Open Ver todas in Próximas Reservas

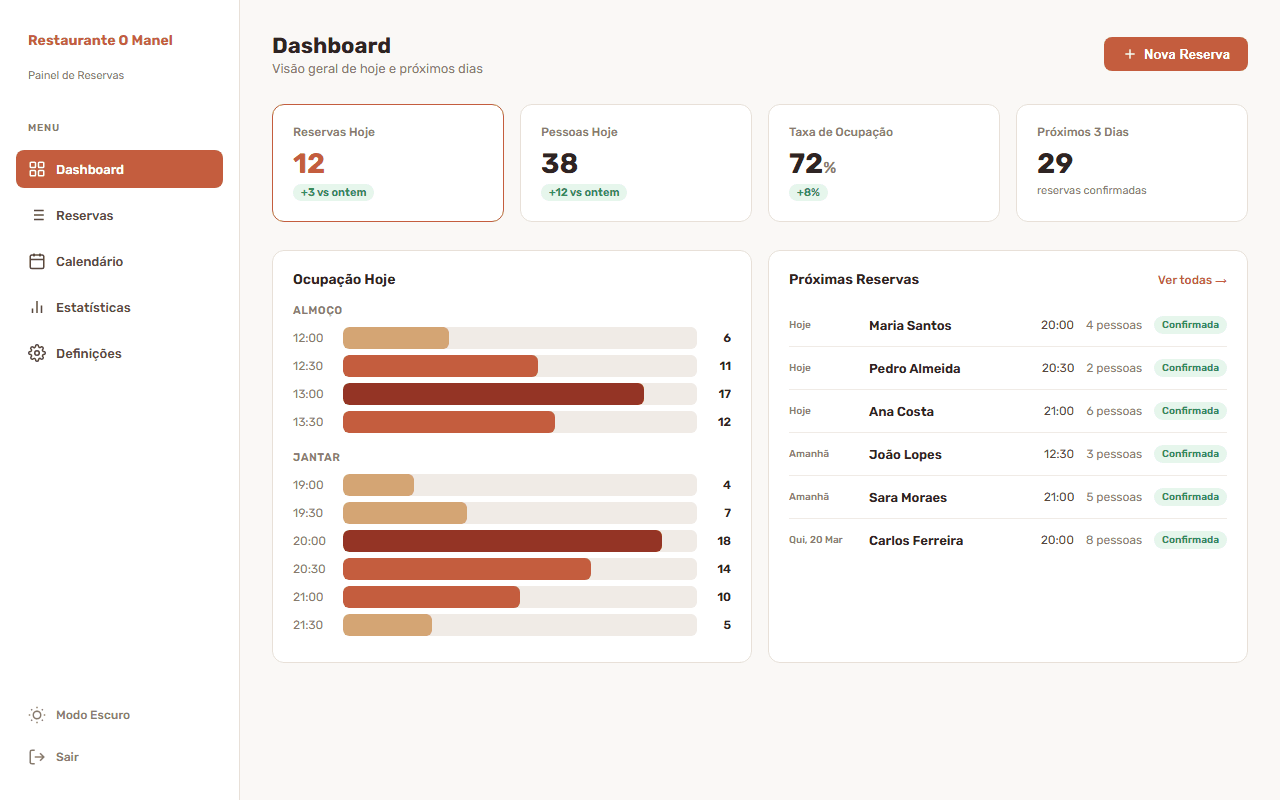coord(1192,280)
